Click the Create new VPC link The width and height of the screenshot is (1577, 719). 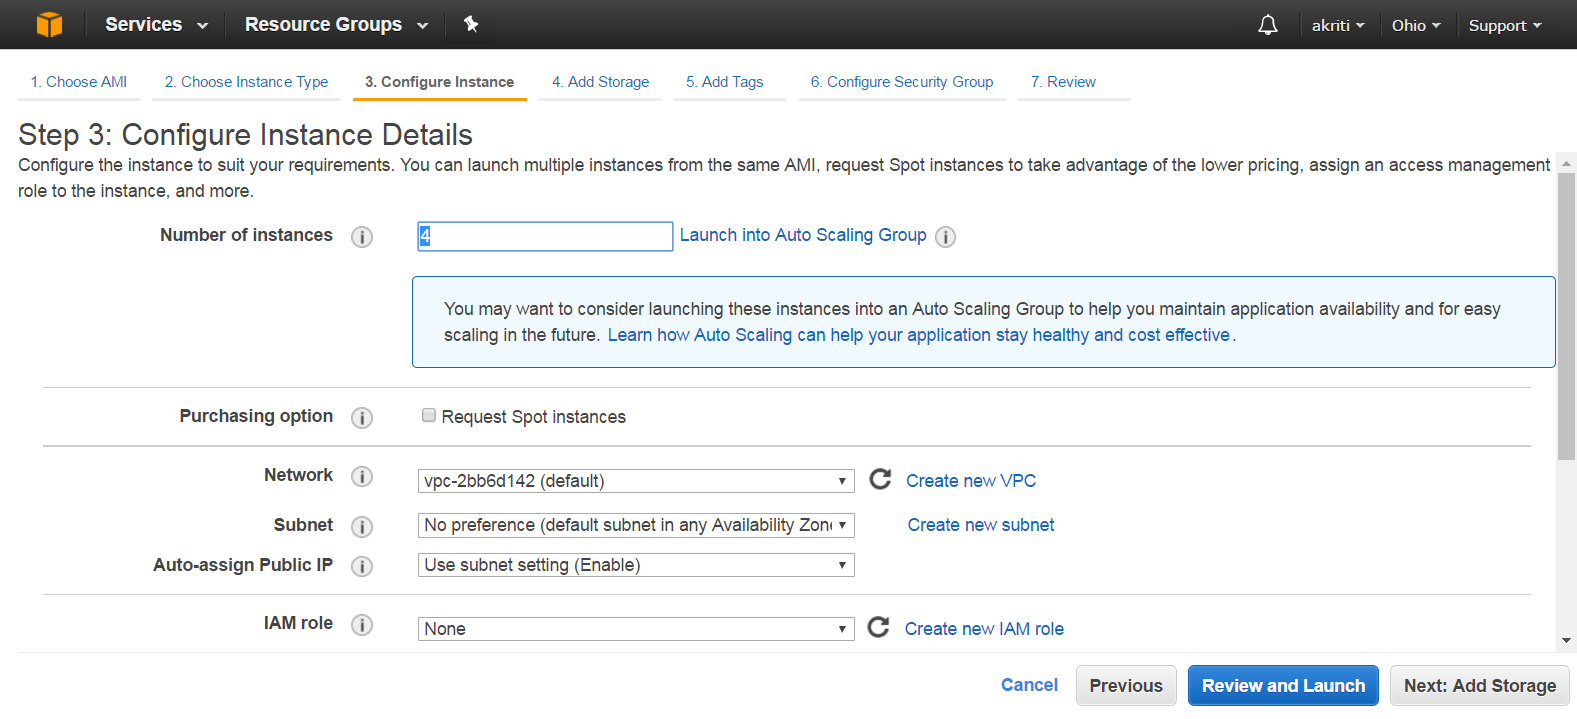(x=970, y=481)
